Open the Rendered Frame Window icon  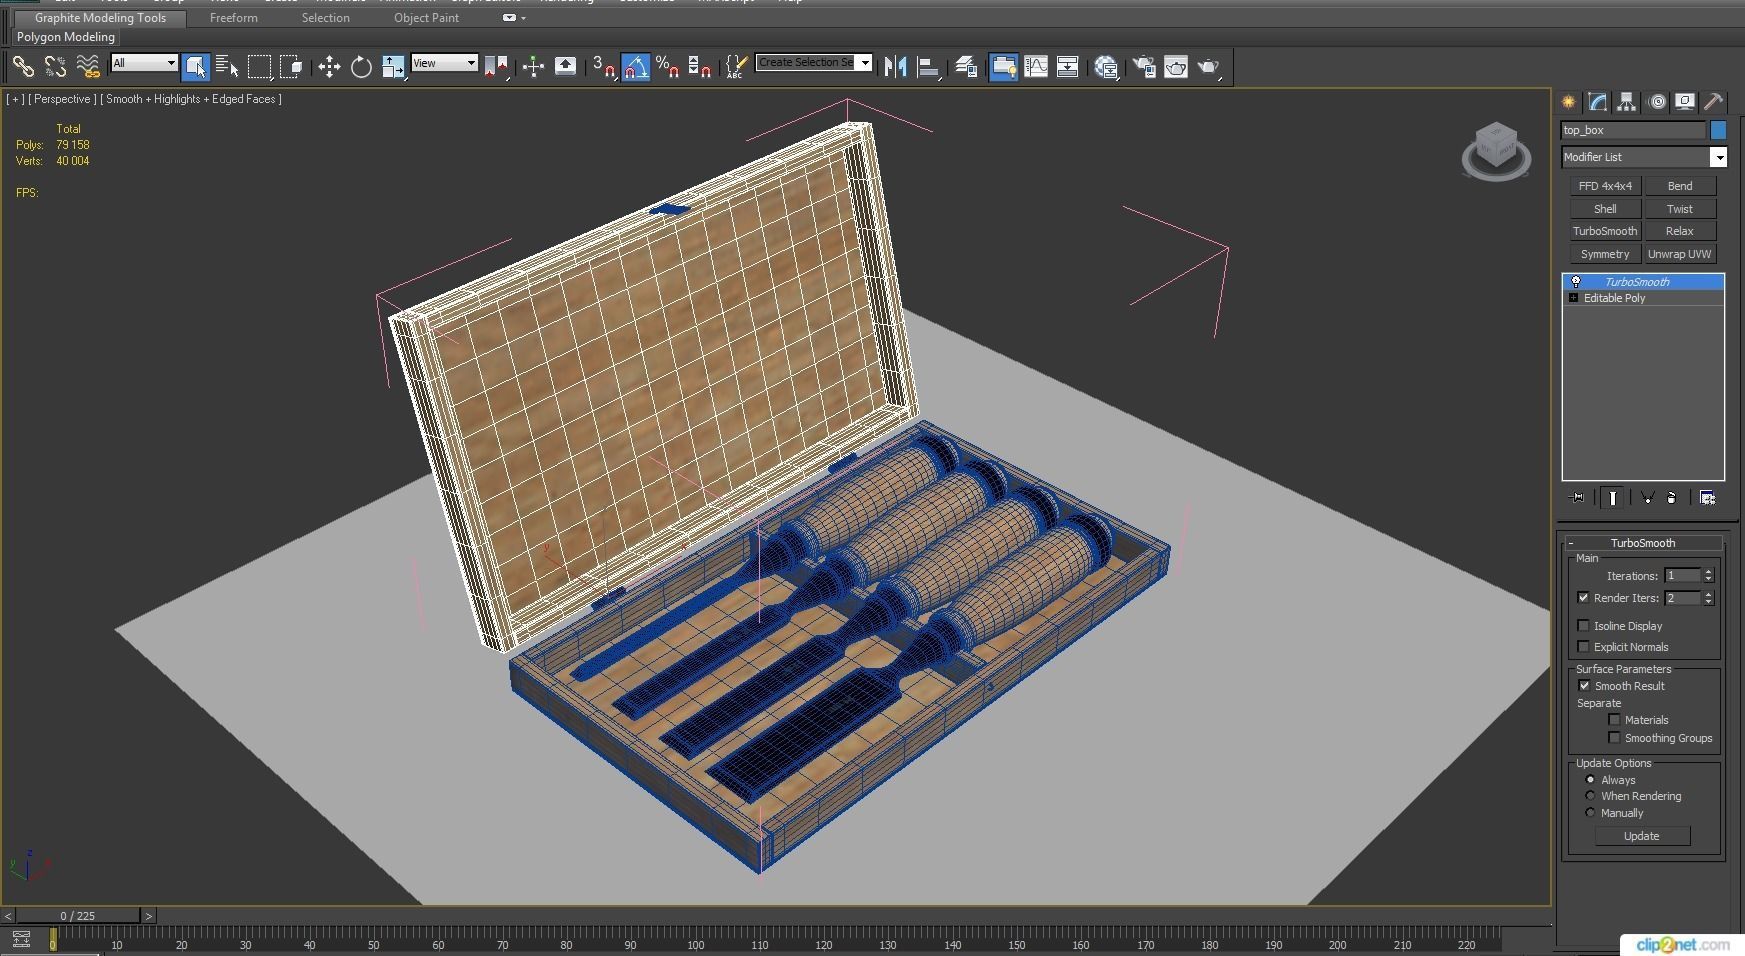pos(1176,67)
